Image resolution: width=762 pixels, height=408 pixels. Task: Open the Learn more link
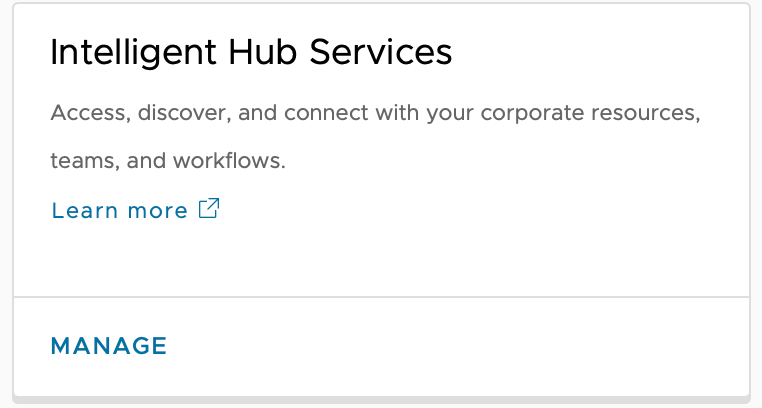click(x=120, y=211)
